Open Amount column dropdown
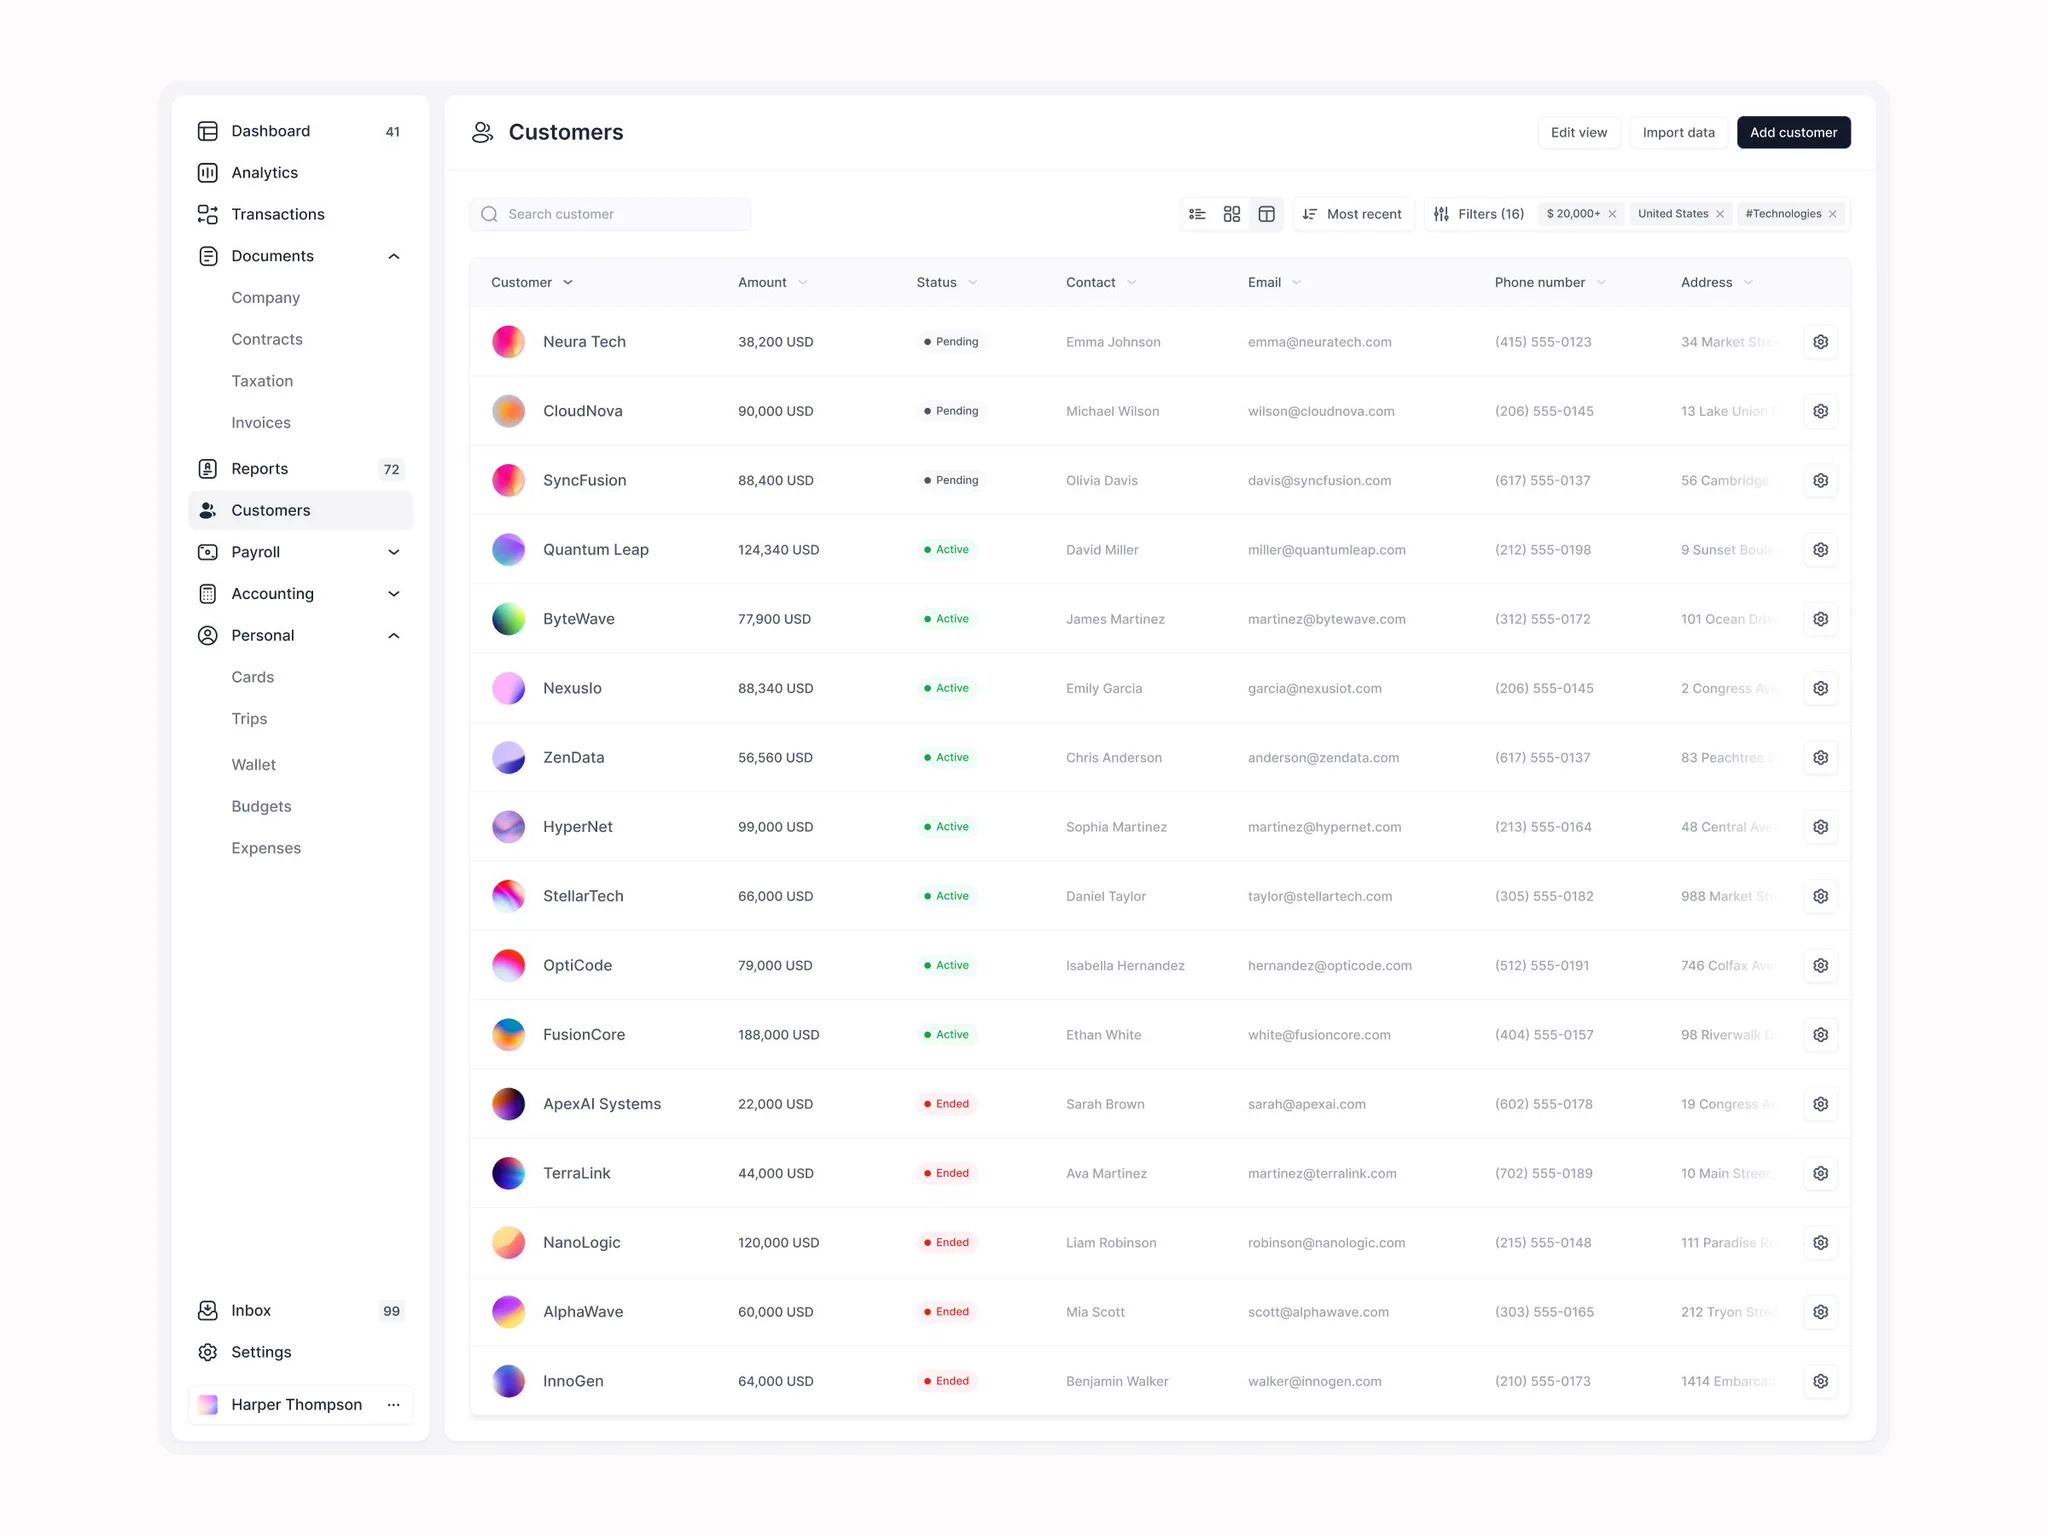The width and height of the screenshot is (2048, 1536). 803,283
